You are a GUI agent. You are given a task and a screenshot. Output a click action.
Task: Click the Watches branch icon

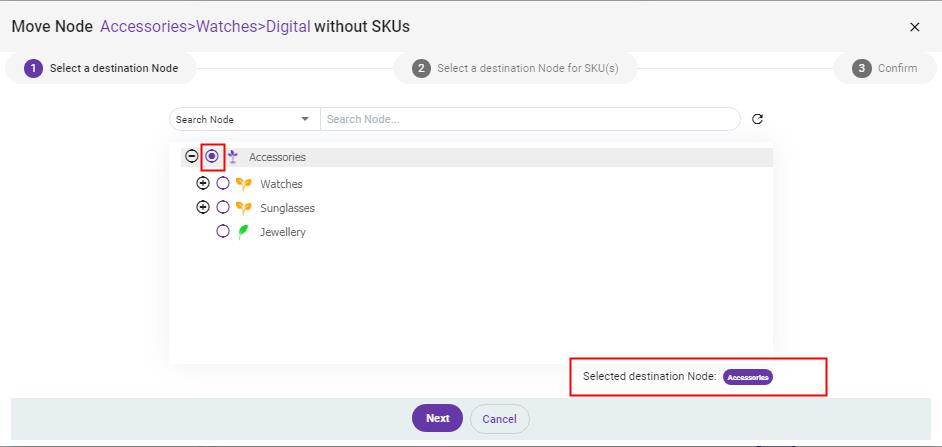(243, 184)
